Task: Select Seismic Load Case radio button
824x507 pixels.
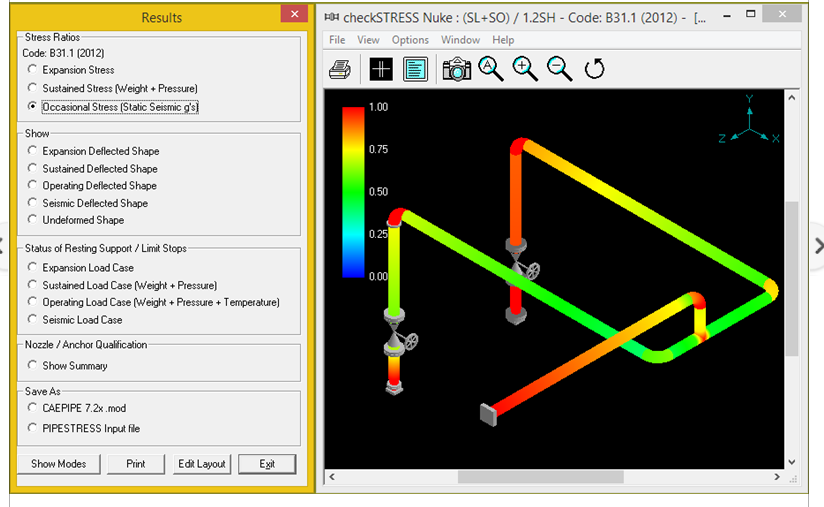Action: (34, 320)
